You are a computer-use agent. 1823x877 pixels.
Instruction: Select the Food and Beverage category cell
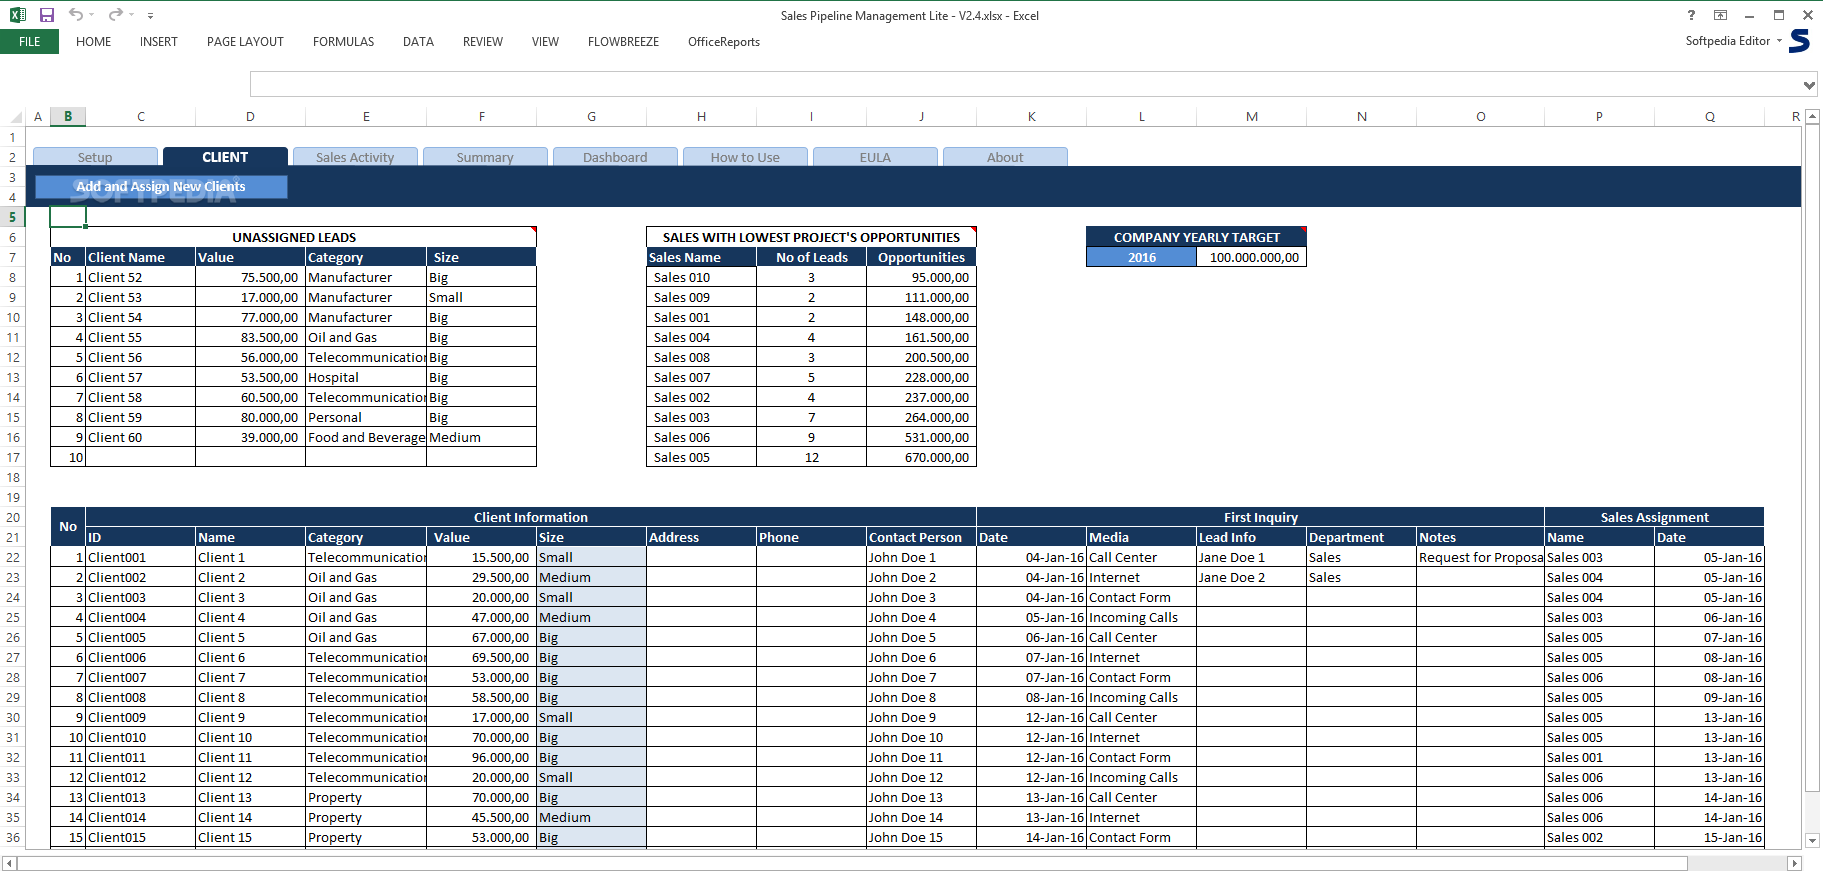point(366,437)
